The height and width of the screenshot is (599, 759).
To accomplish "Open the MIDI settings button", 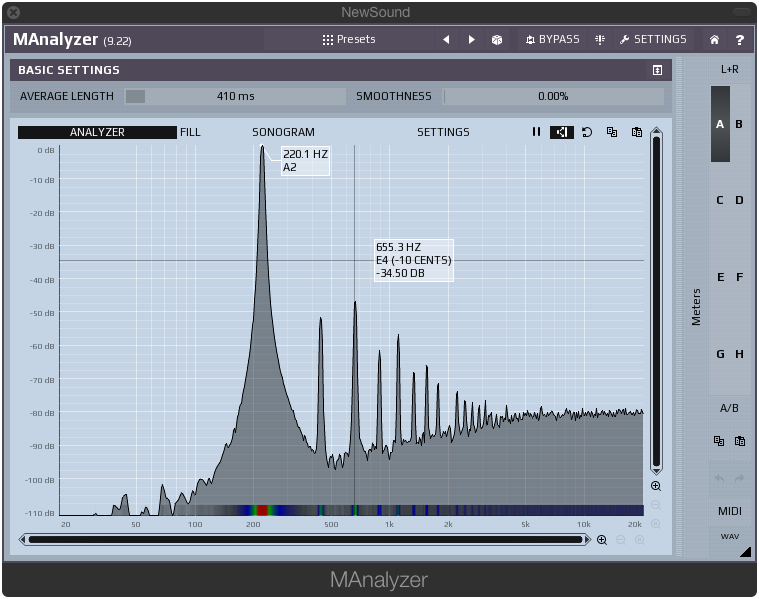I will tap(729, 511).
